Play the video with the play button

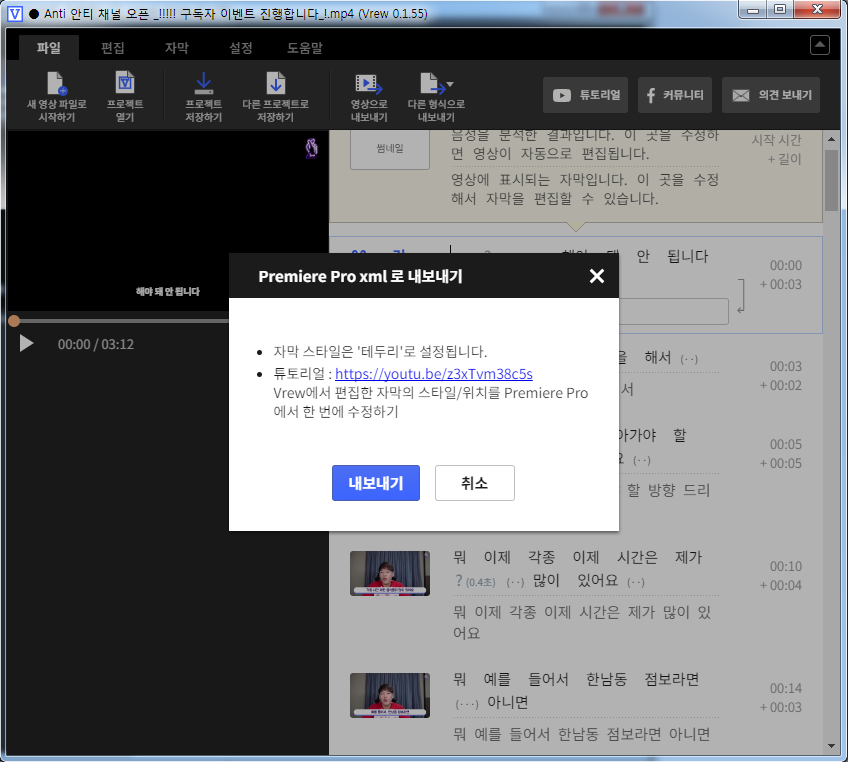click(x=26, y=343)
